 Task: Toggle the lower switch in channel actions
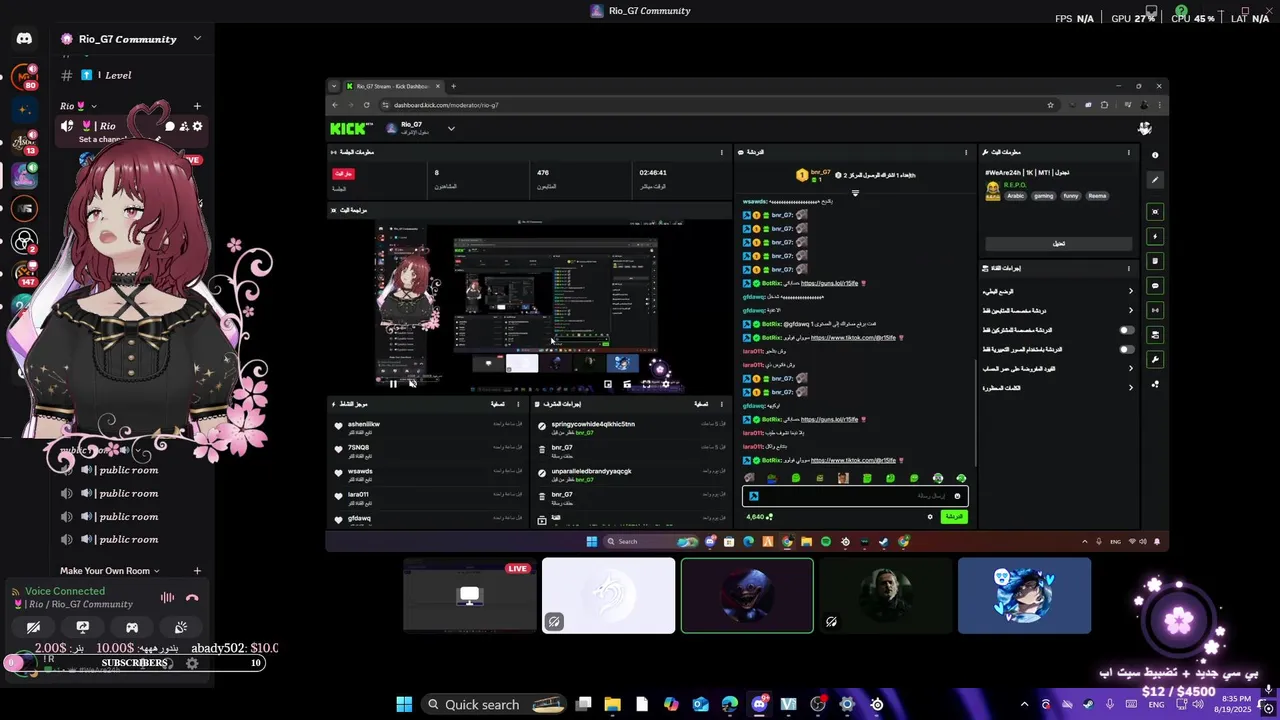pyautogui.click(x=1127, y=350)
